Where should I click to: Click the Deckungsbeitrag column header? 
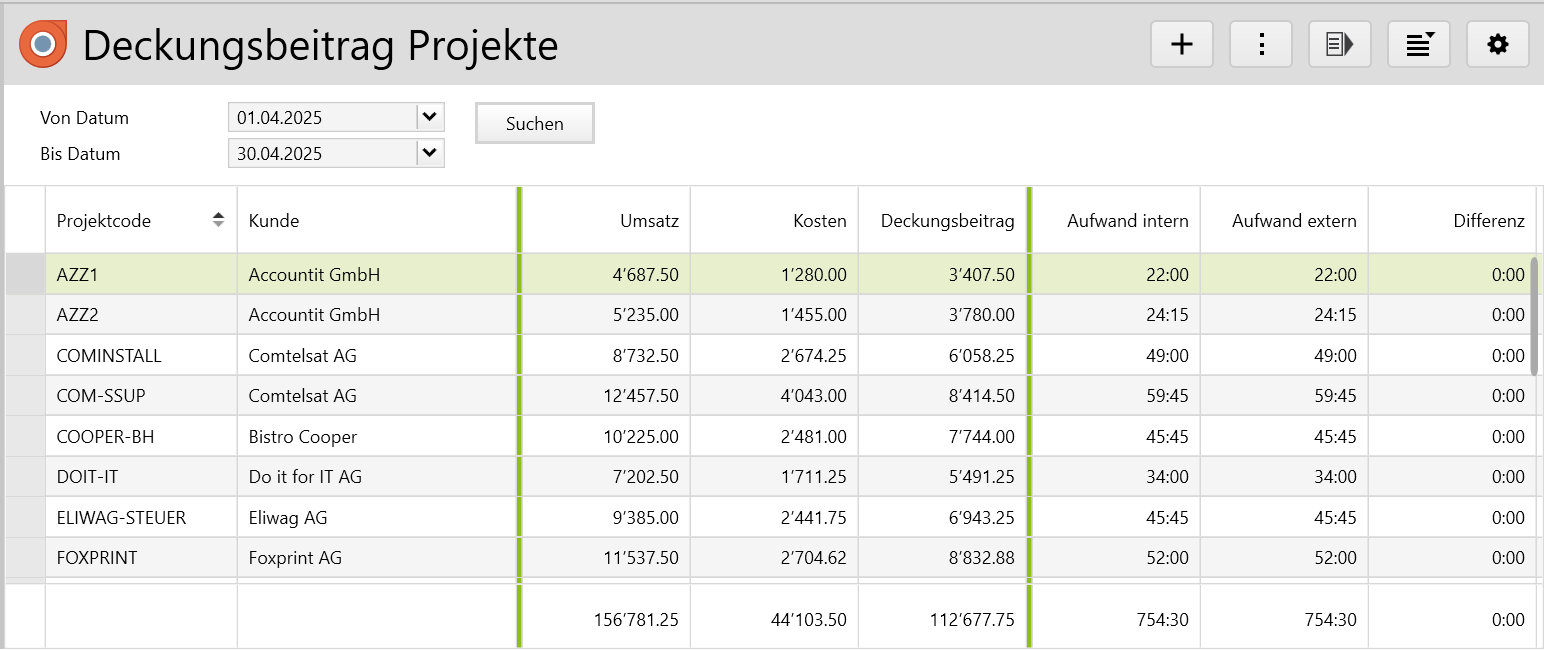click(947, 221)
